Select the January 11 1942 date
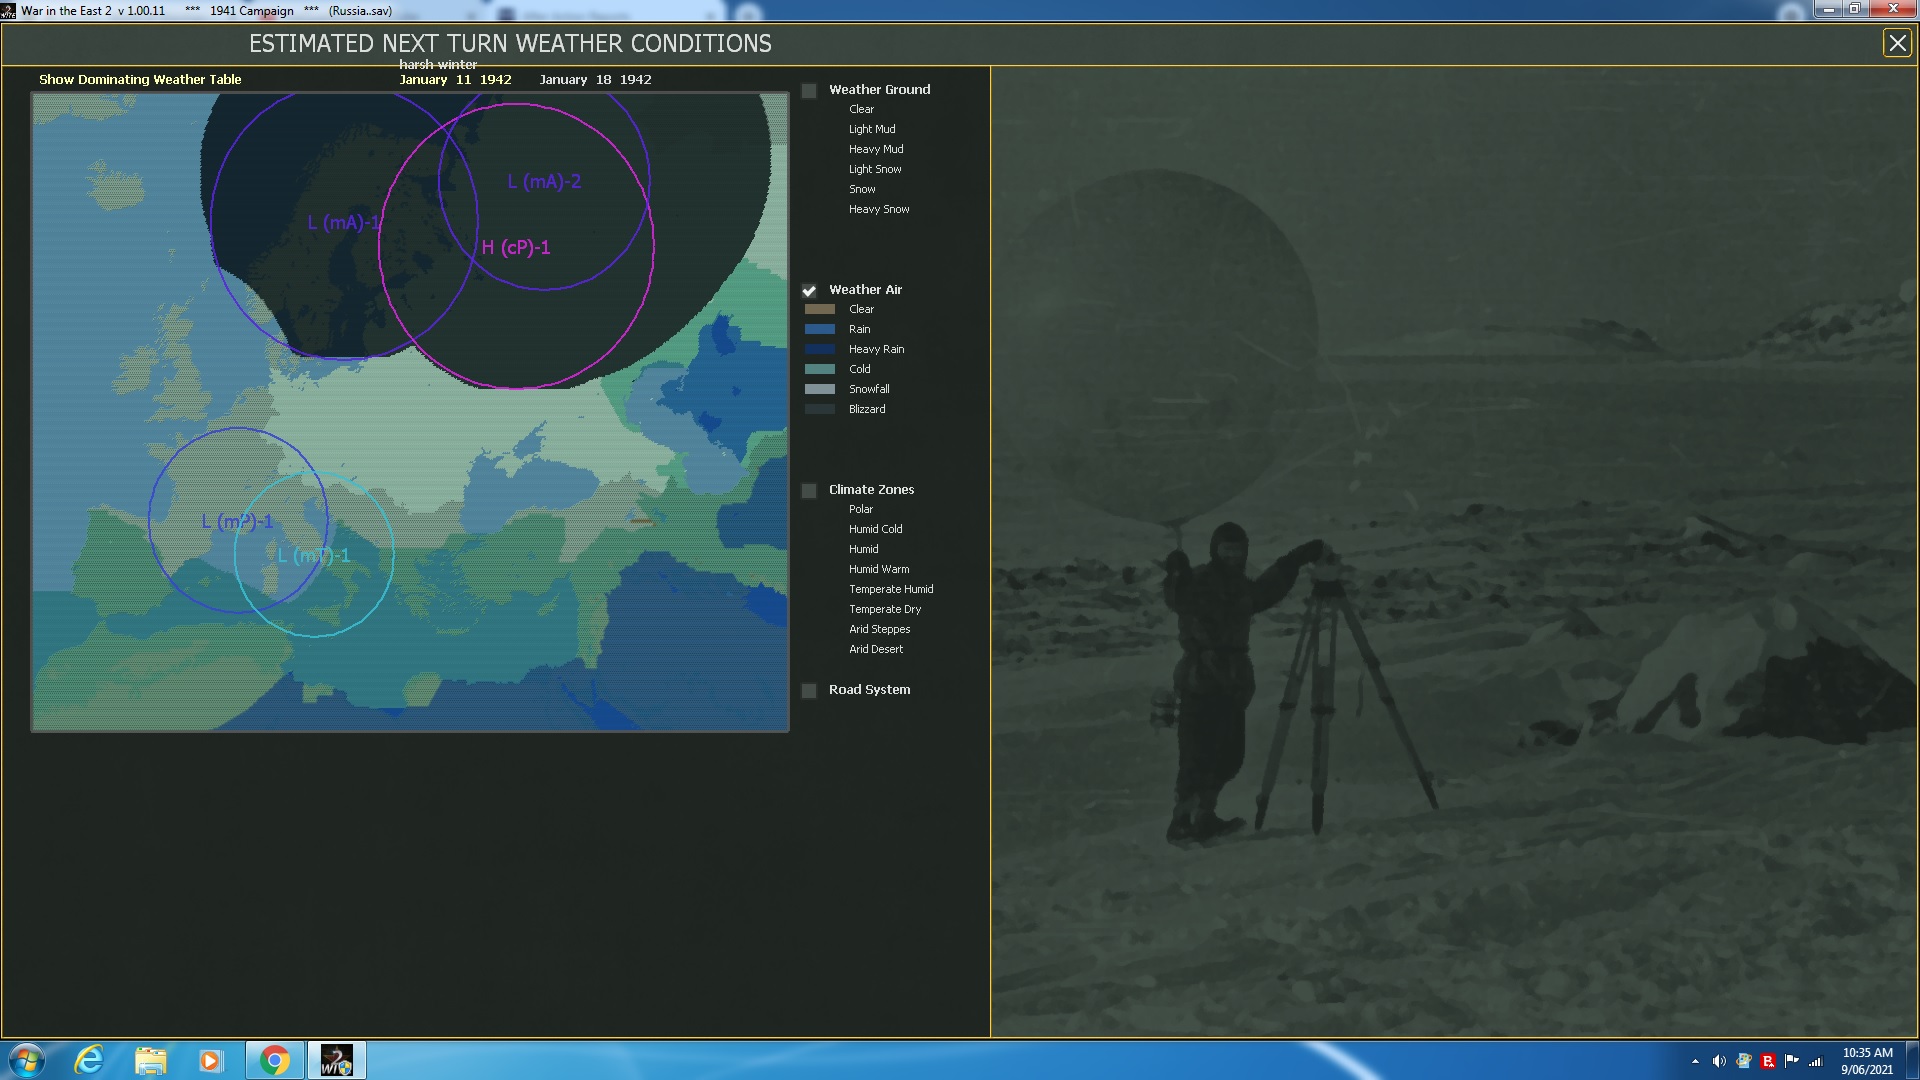1920x1080 pixels. pyautogui.click(x=455, y=79)
